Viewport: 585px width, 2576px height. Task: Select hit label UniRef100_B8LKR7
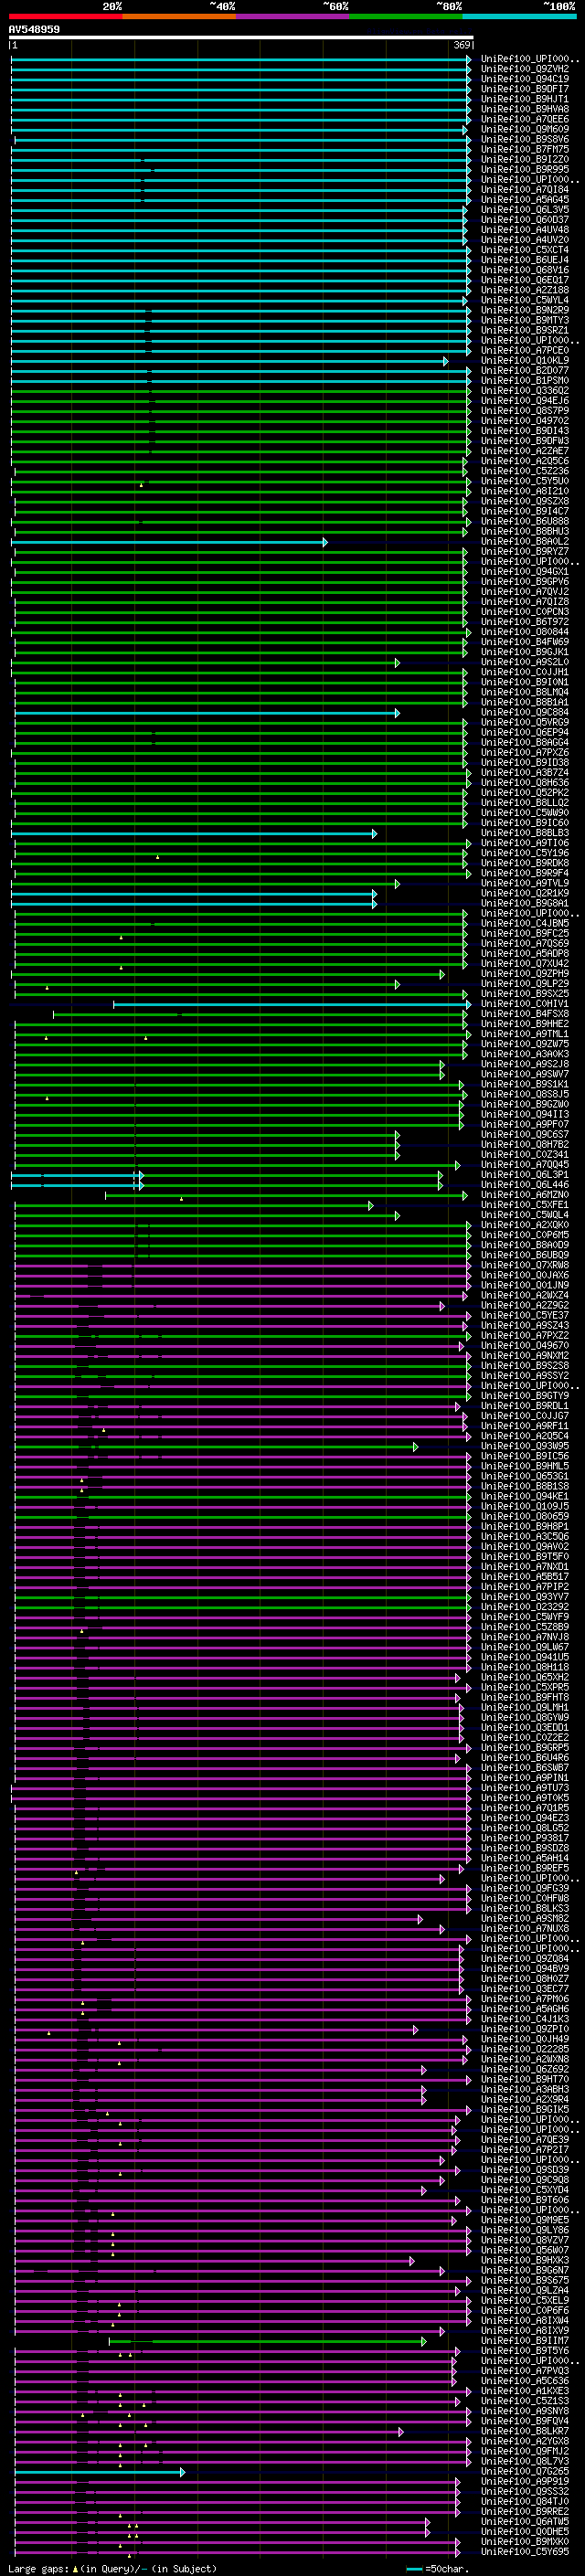[525, 2431]
